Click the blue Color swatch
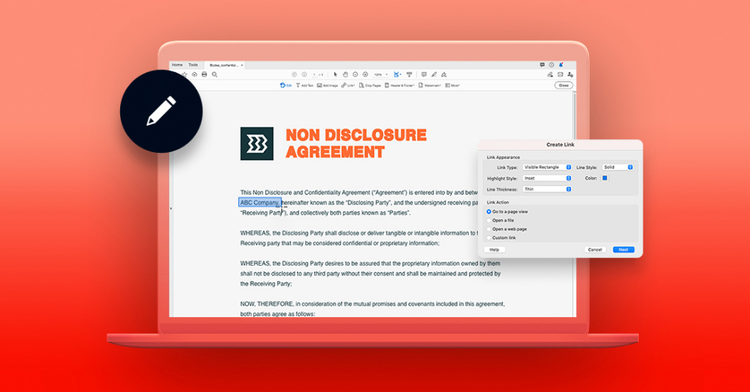 click(605, 178)
